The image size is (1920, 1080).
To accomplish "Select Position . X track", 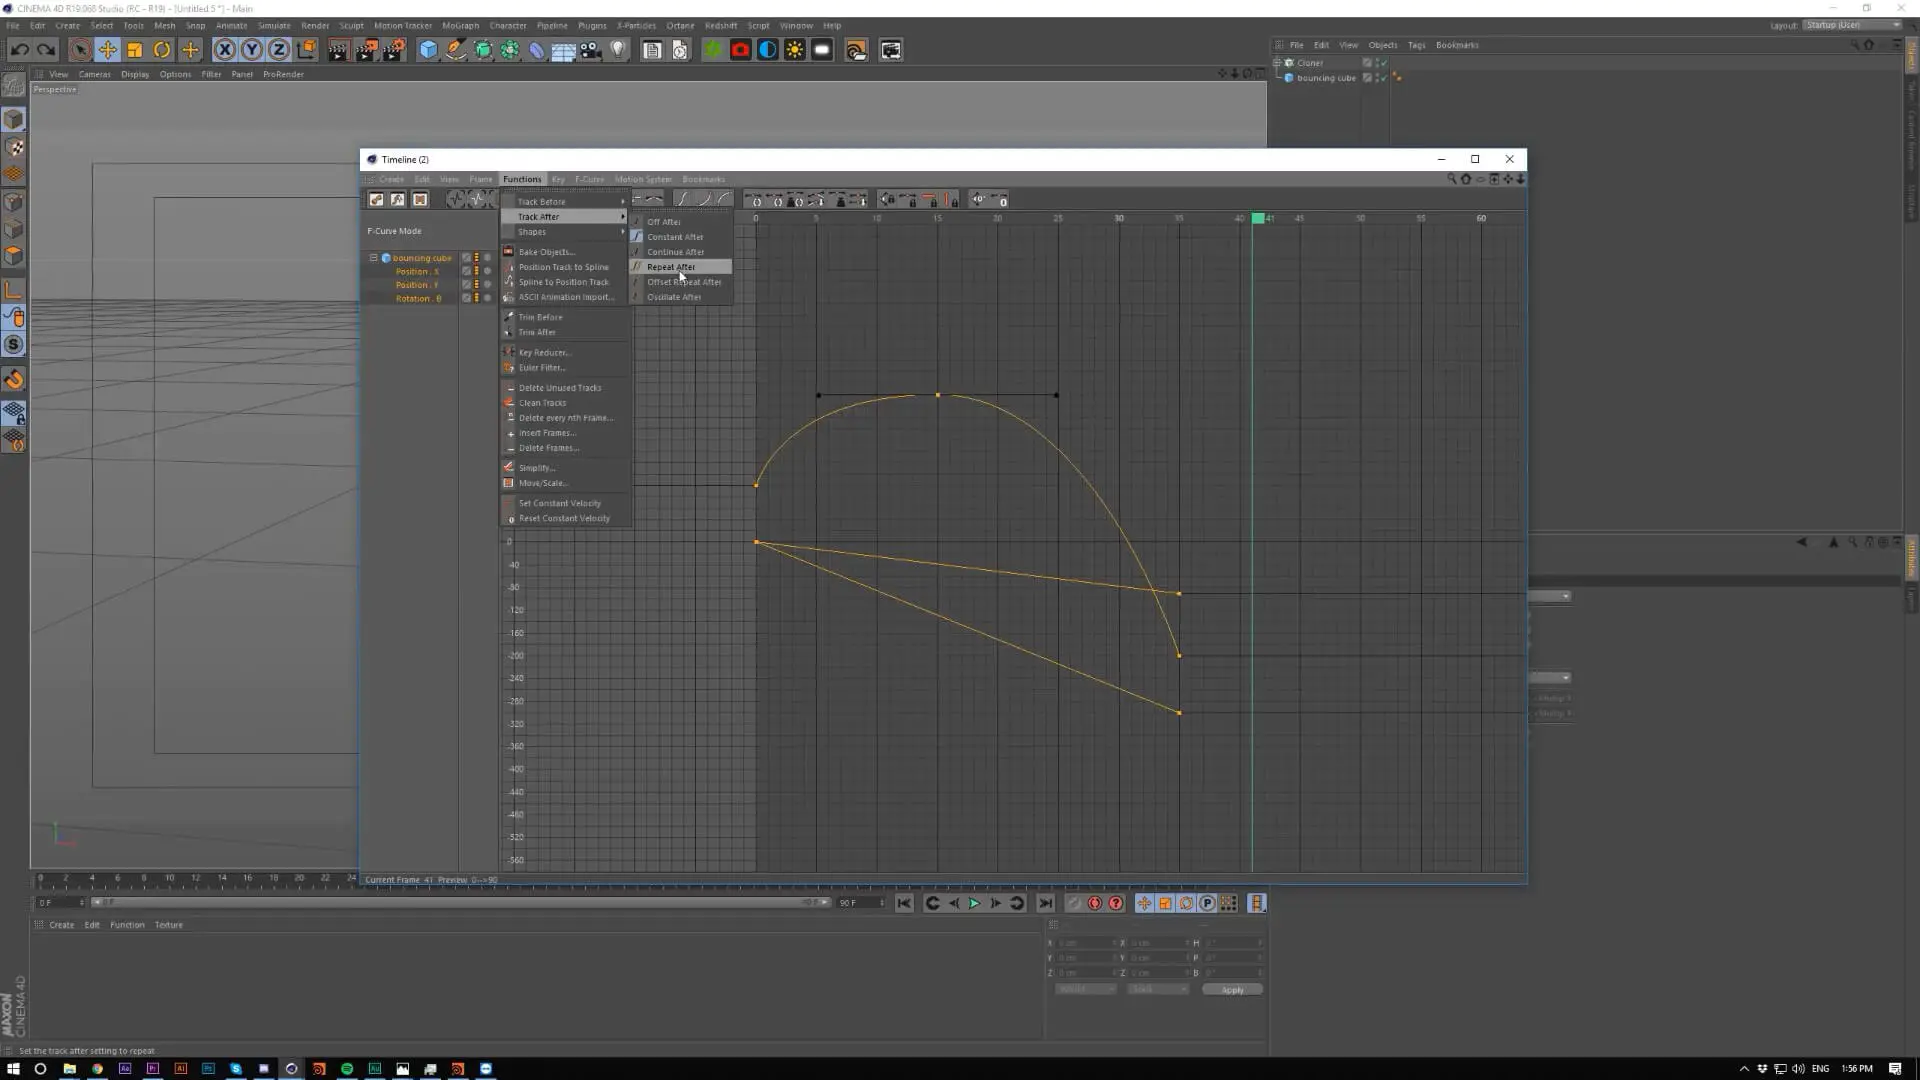I will click(x=417, y=272).
